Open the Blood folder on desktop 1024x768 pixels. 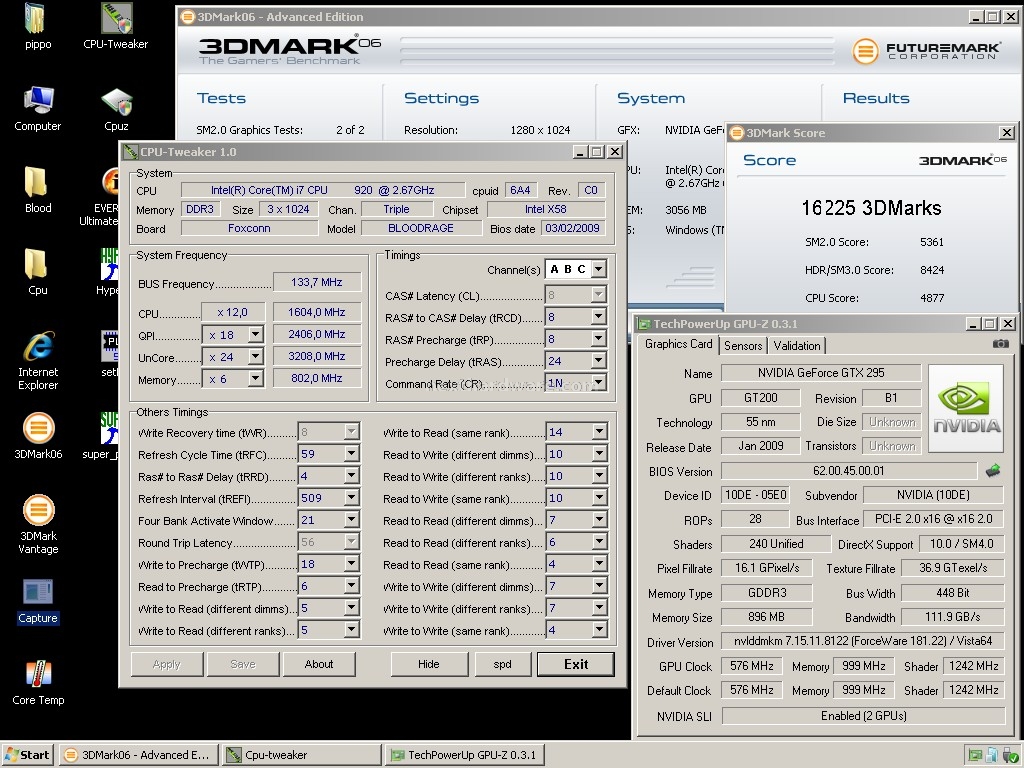click(x=37, y=191)
